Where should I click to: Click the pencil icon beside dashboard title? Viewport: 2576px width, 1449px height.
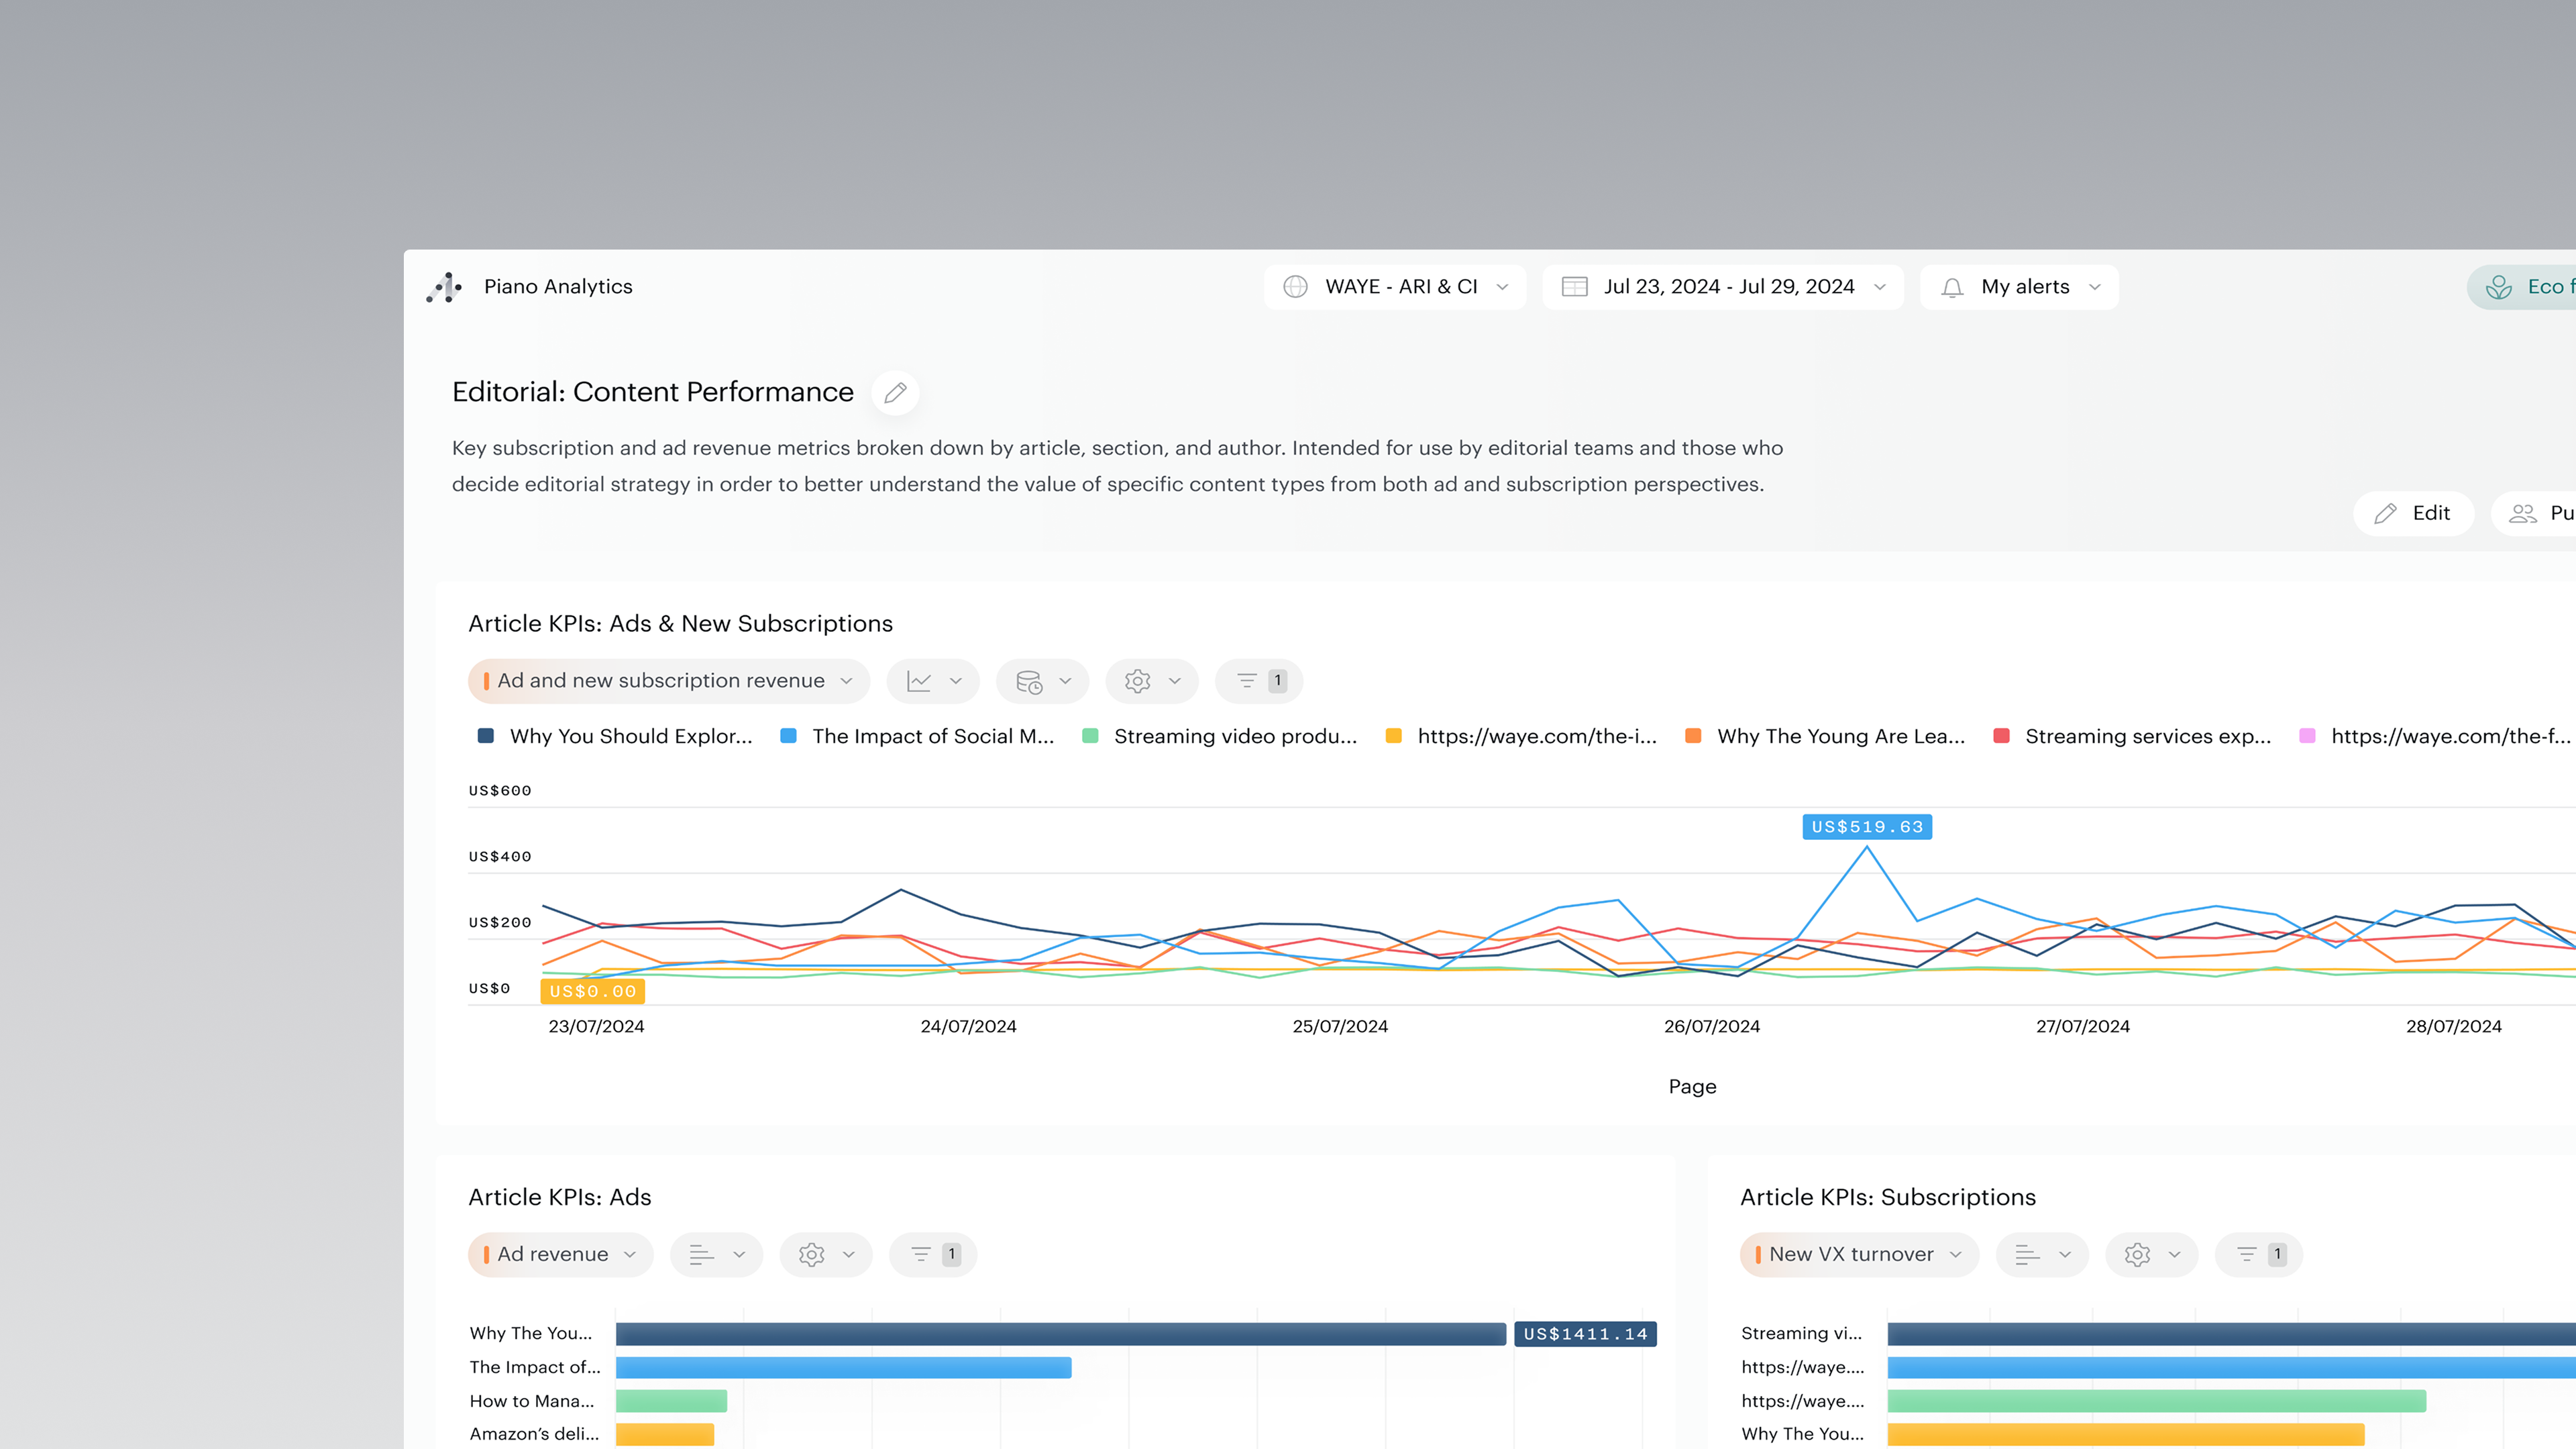895,392
